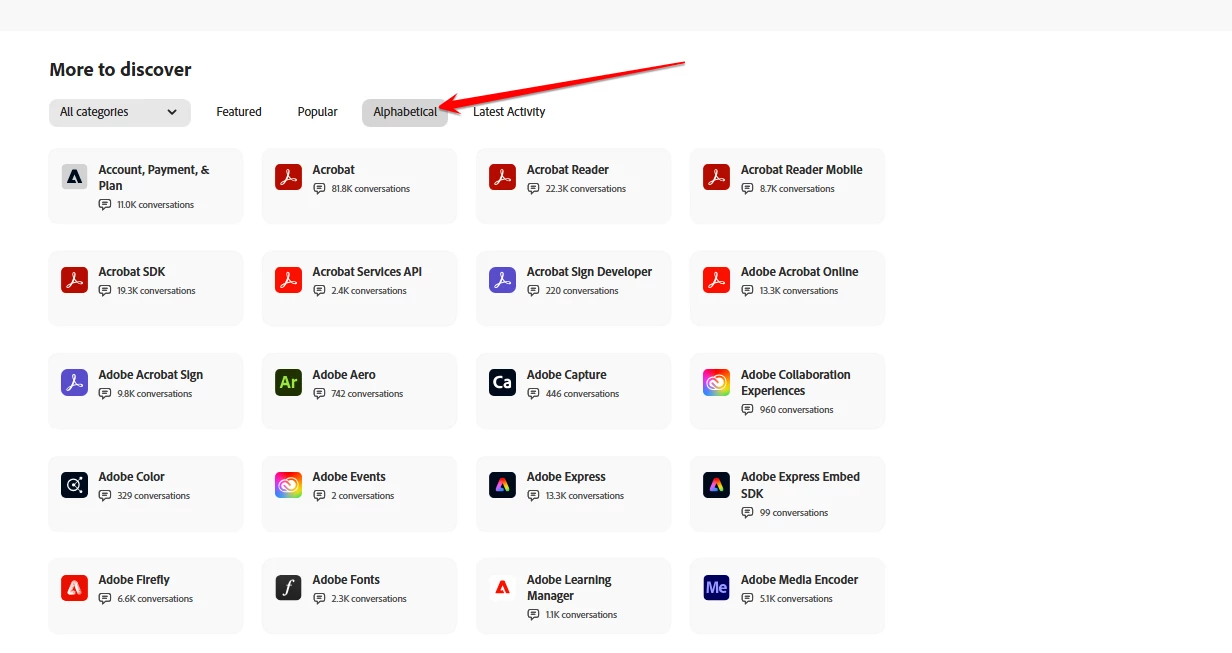Screen dimensions: 1232x653
Task: Click the Acrobat Sign Developer icon
Action: [x=502, y=279]
